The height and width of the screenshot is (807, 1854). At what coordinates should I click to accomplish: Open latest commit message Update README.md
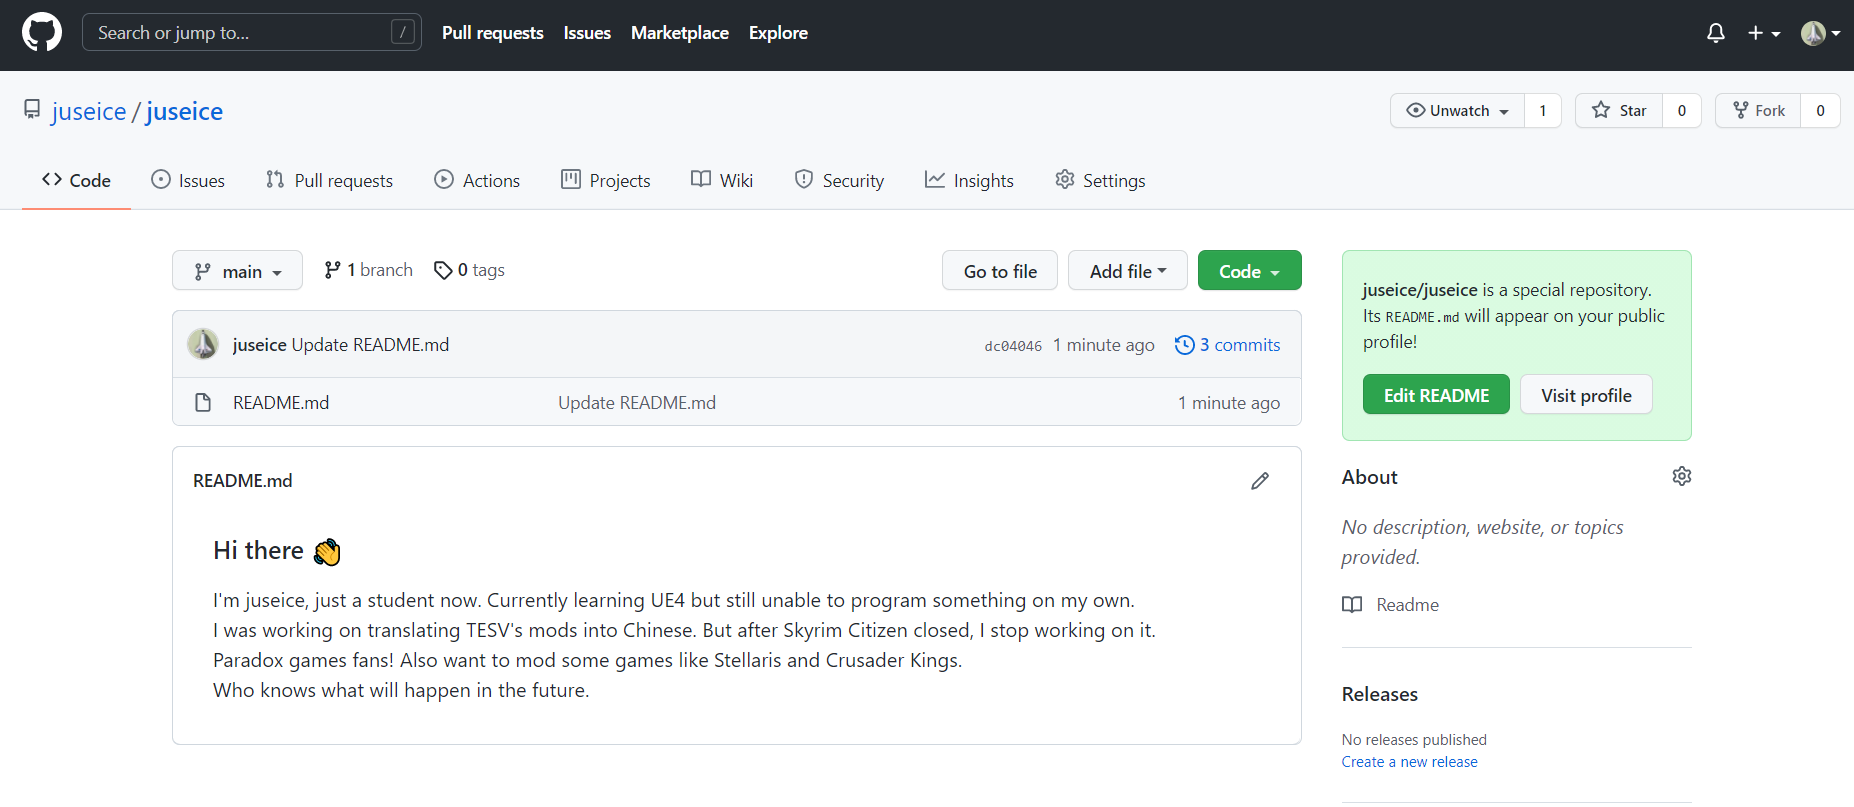(370, 344)
